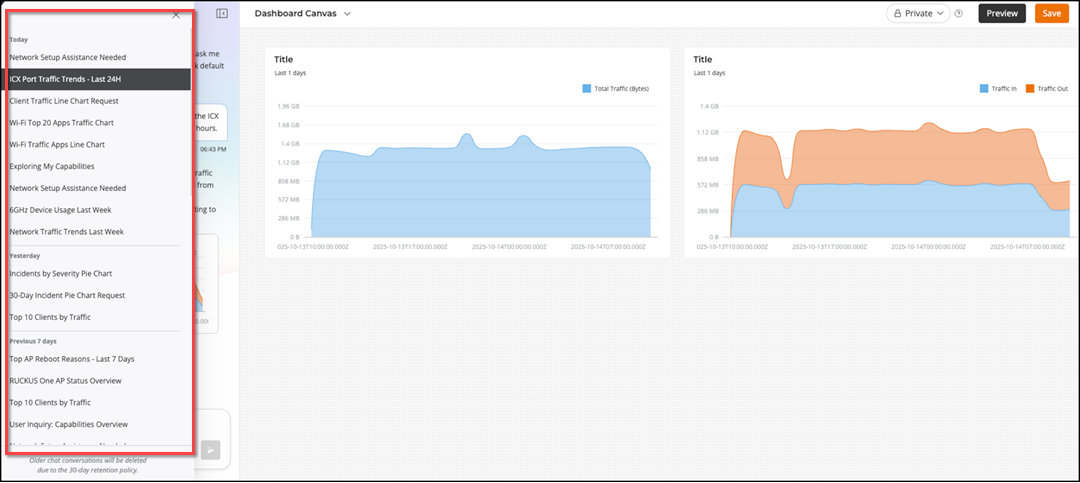Image resolution: width=1080 pixels, height=483 pixels.
Task: Toggle the Traffic In legend entry
Action: coord(997,89)
